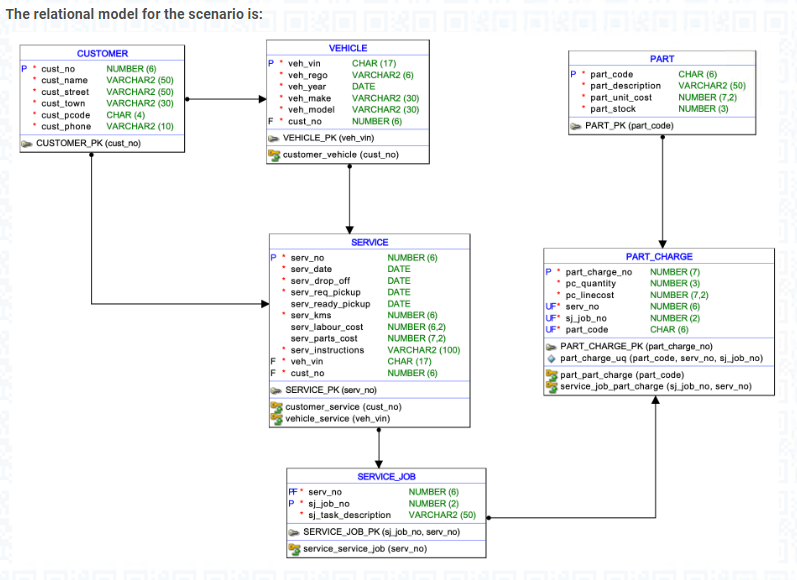This screenshot has height=580, width=797.
Task: Select the VEHICLE table title
Action: pos(348,48)
